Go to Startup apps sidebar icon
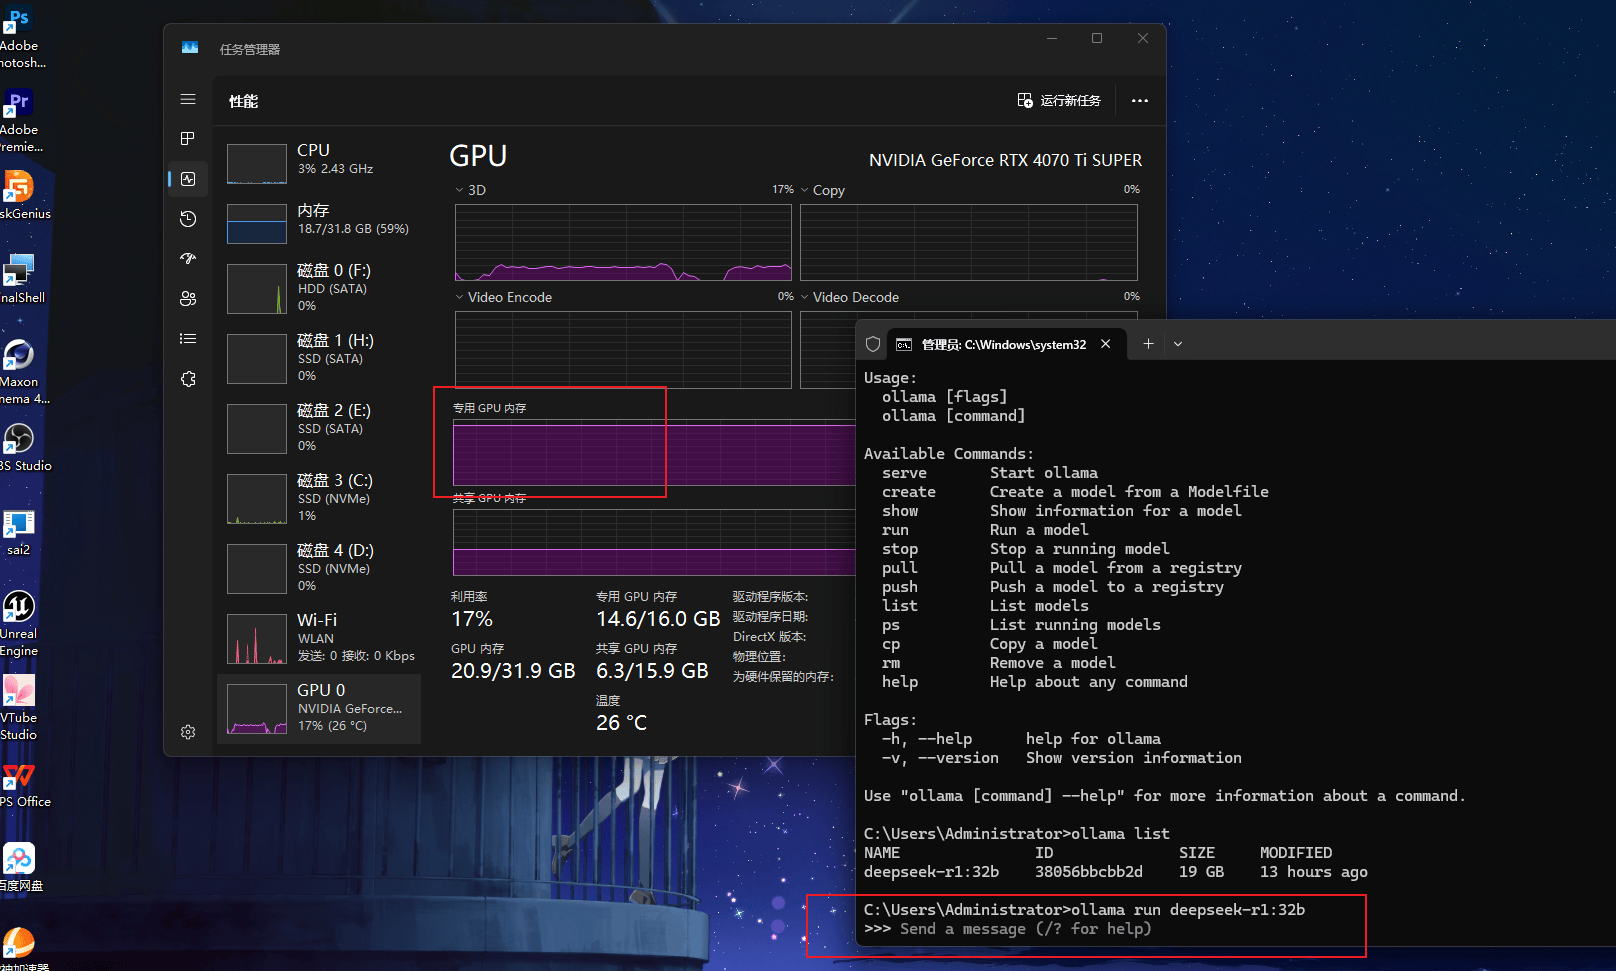 point(188,259)
